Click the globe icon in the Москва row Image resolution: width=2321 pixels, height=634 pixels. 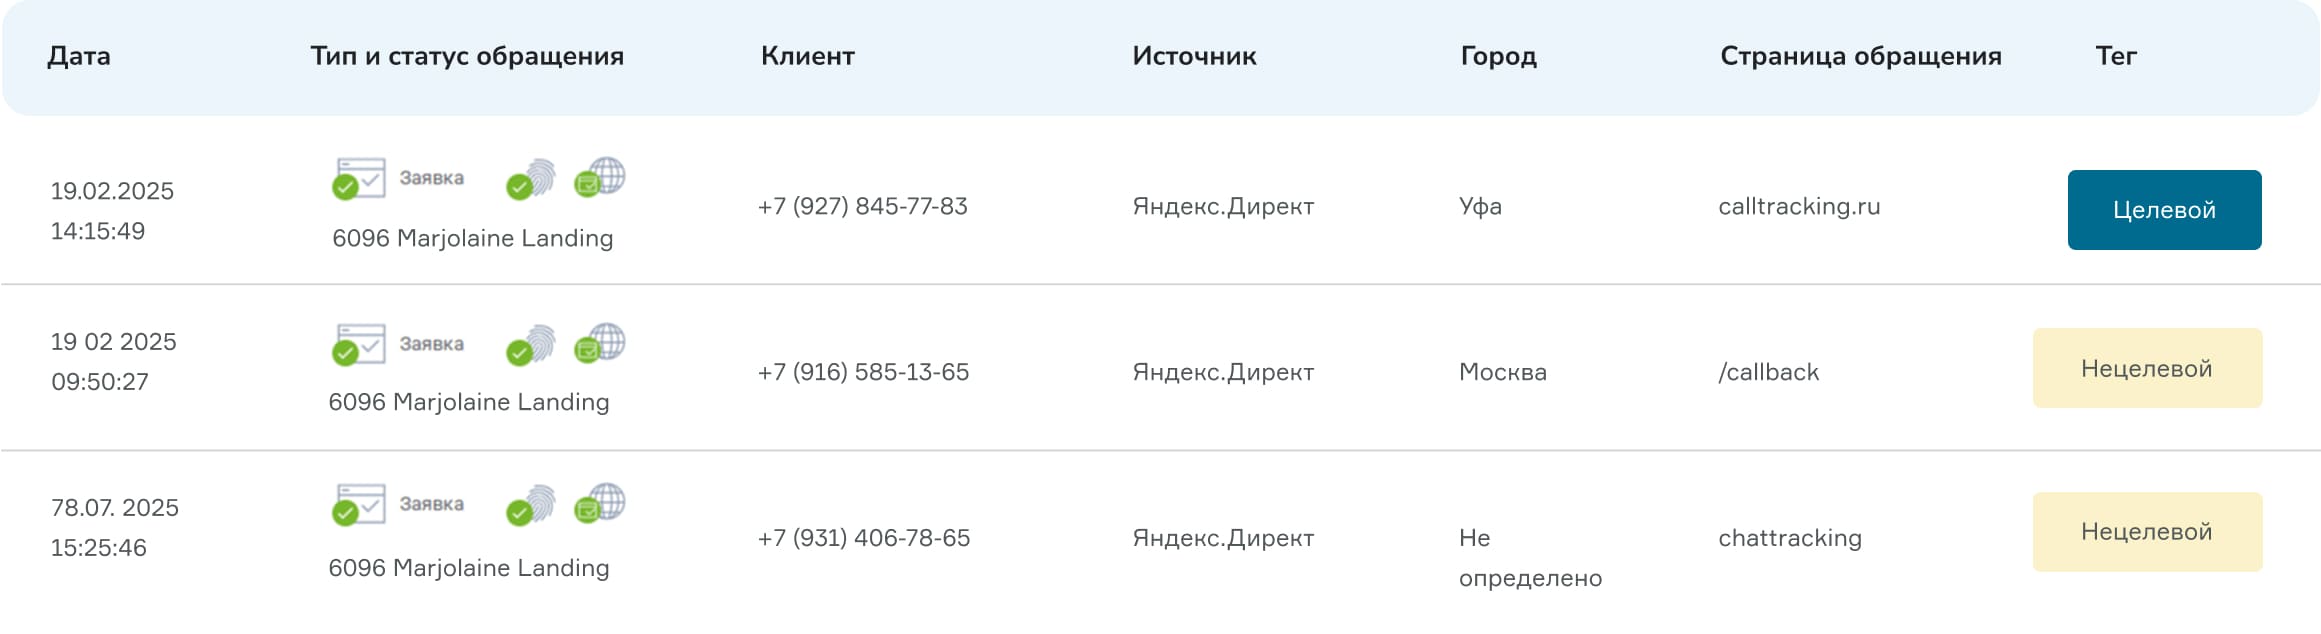pos(600,343)
